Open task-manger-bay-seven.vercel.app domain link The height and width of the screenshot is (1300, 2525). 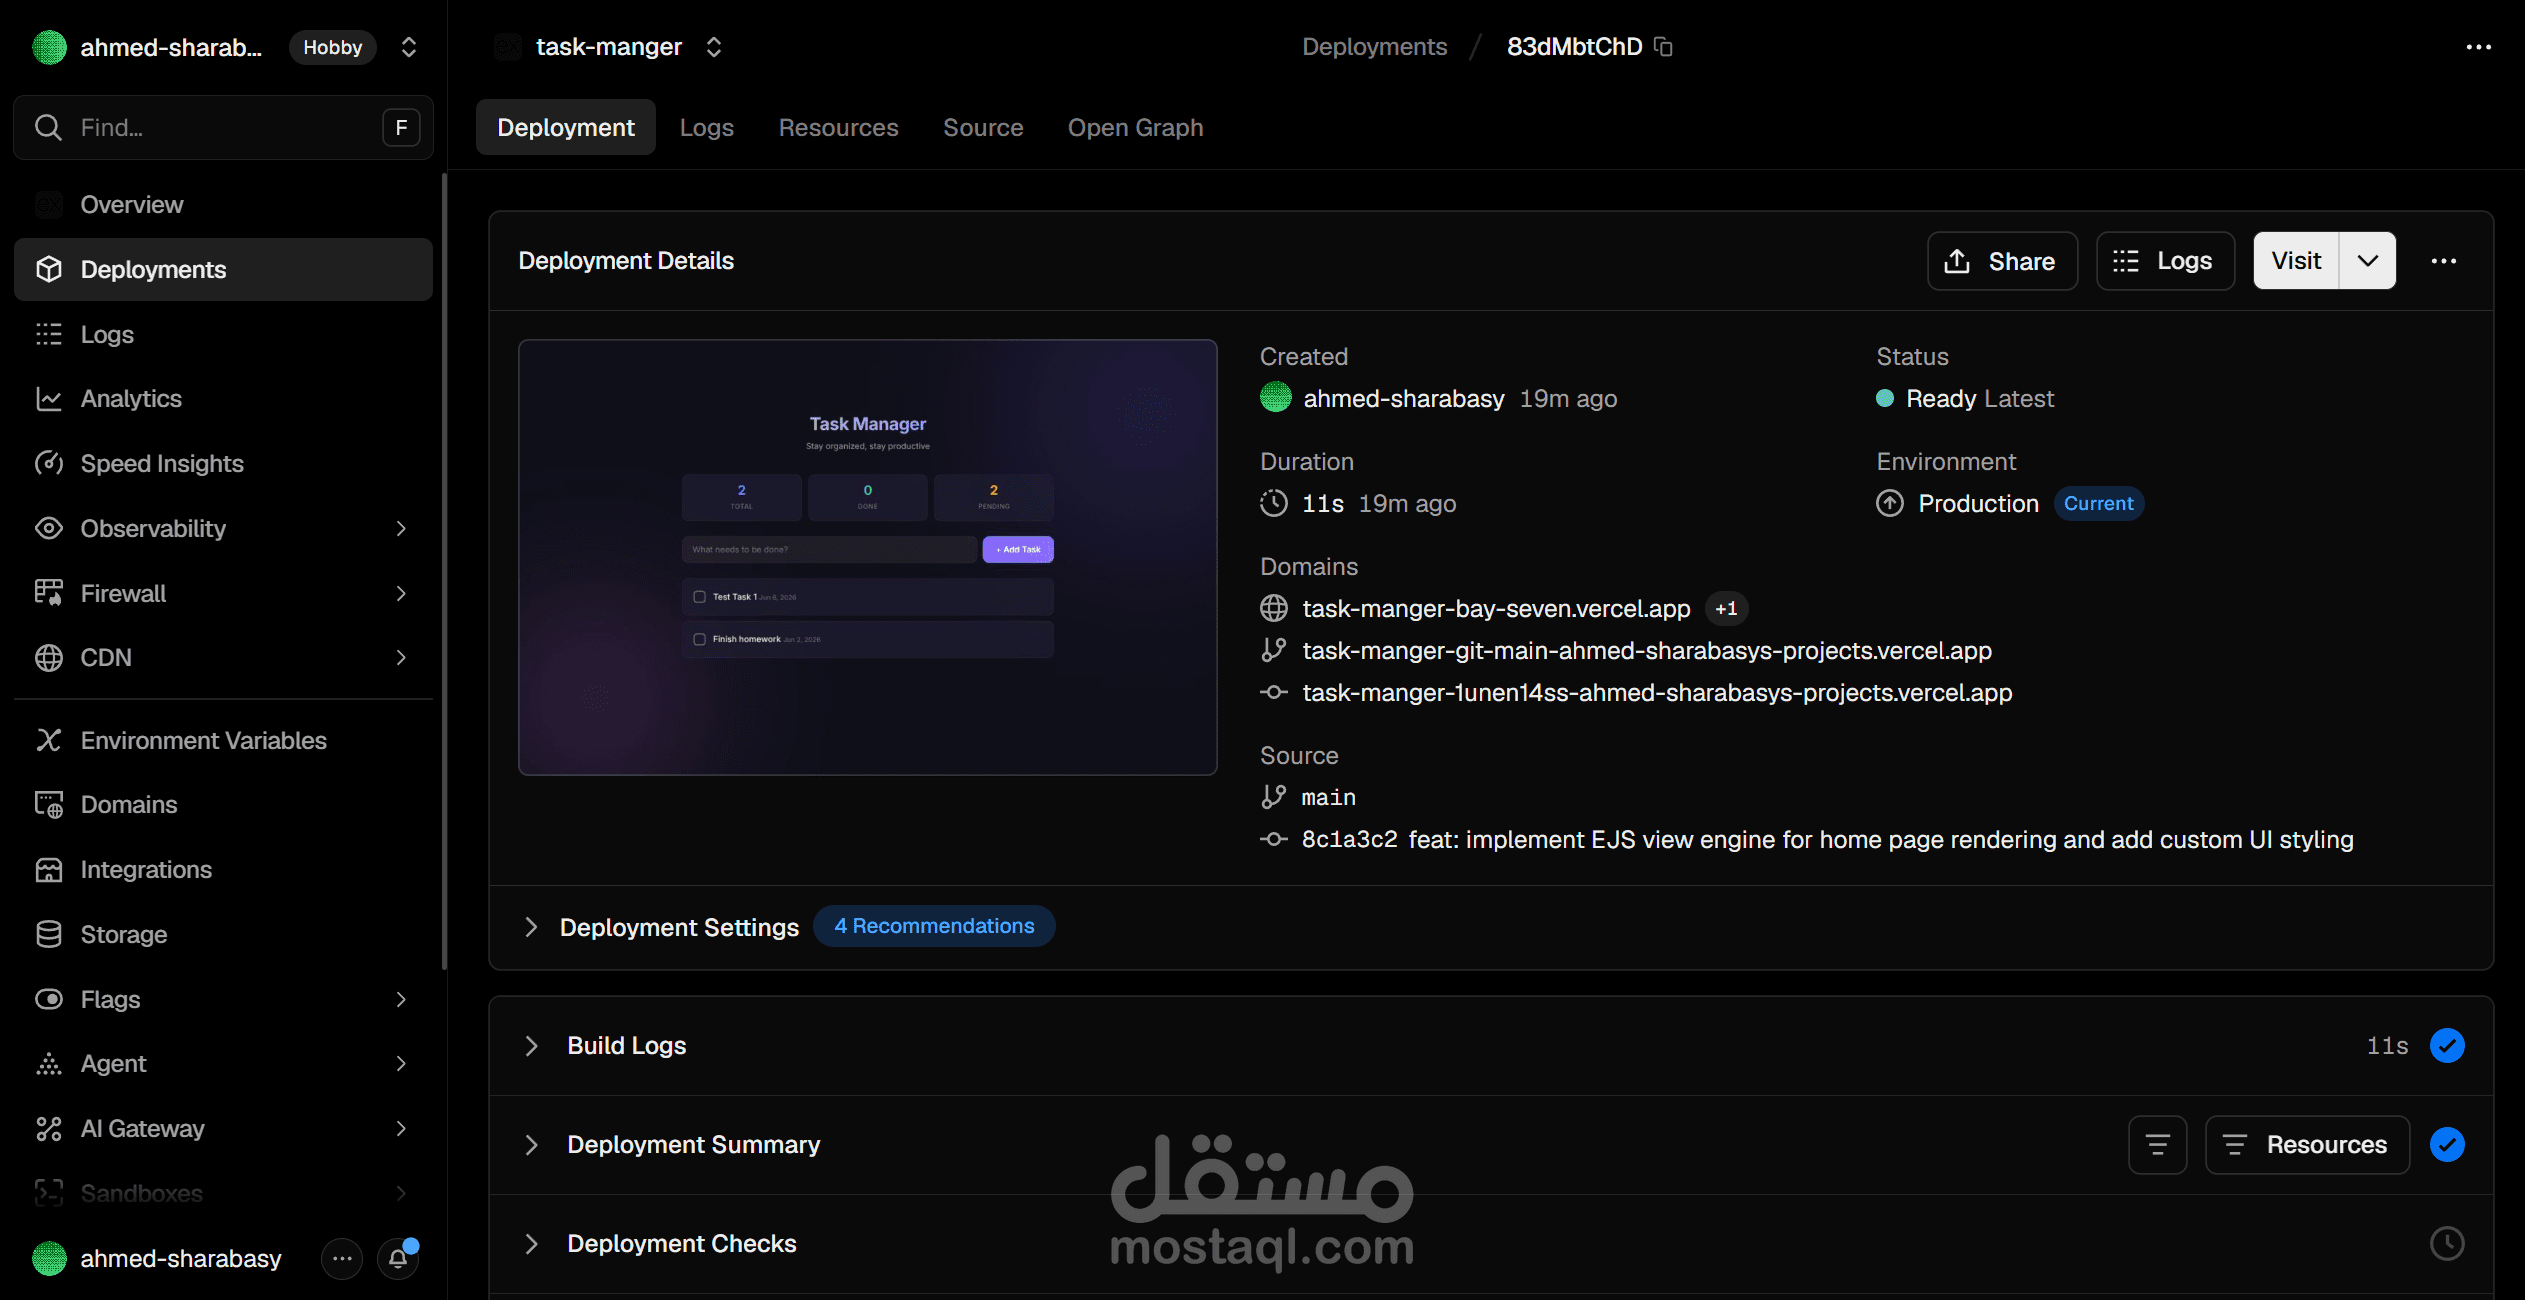pyautogui.click(x=1496, y=609)
